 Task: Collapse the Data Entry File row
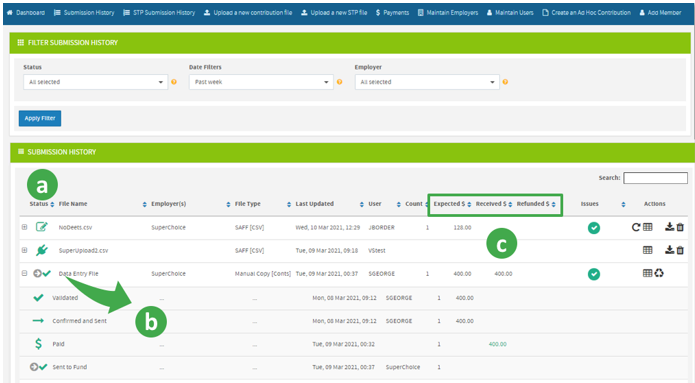pos(24,273)
